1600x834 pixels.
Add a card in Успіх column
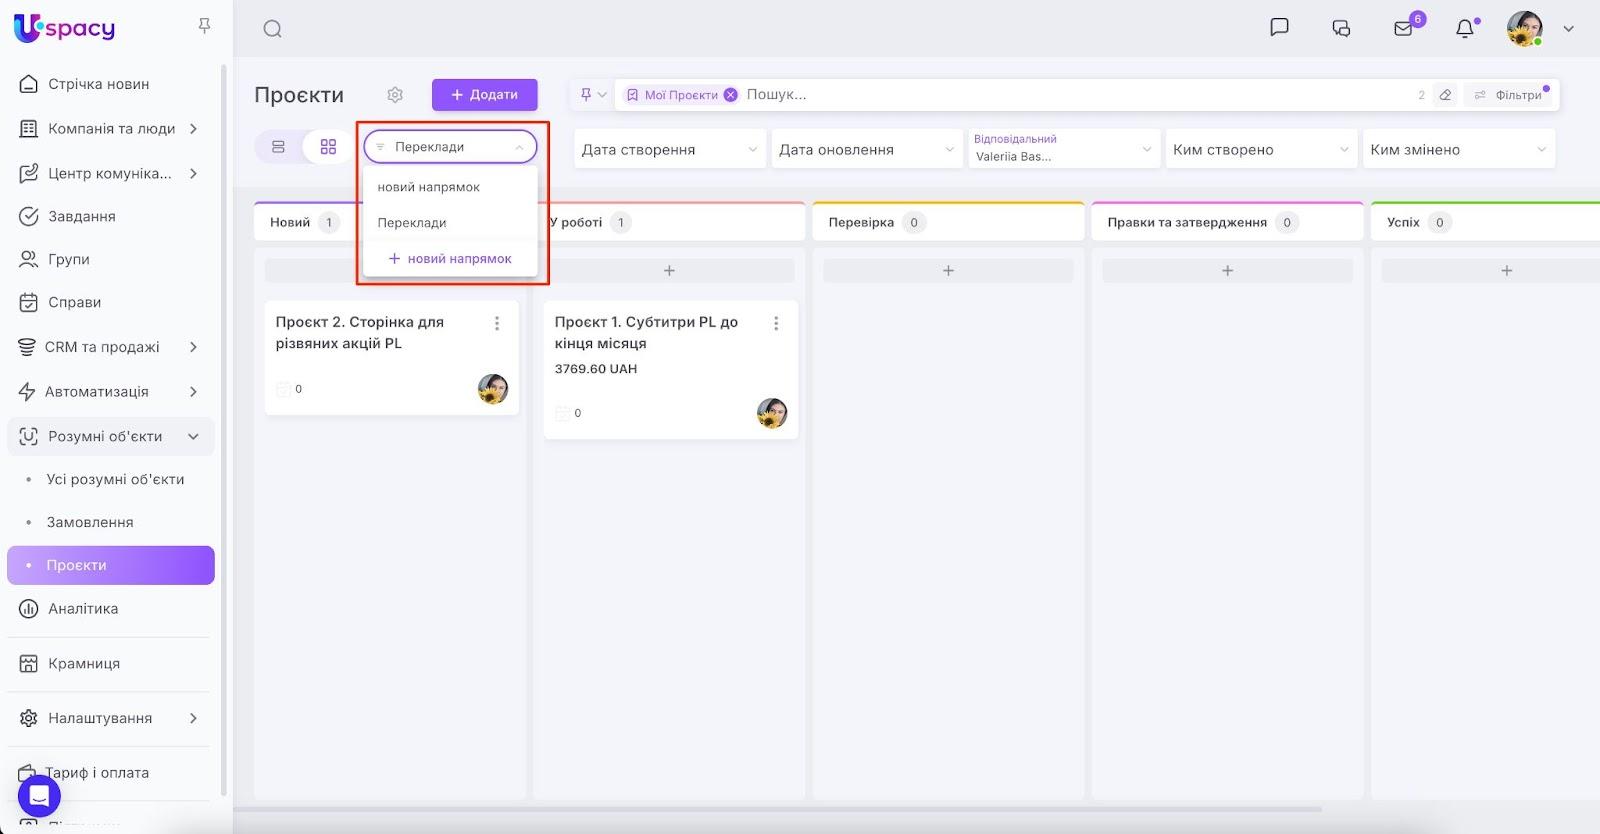pyautogui.click(x=1506, y=271)
